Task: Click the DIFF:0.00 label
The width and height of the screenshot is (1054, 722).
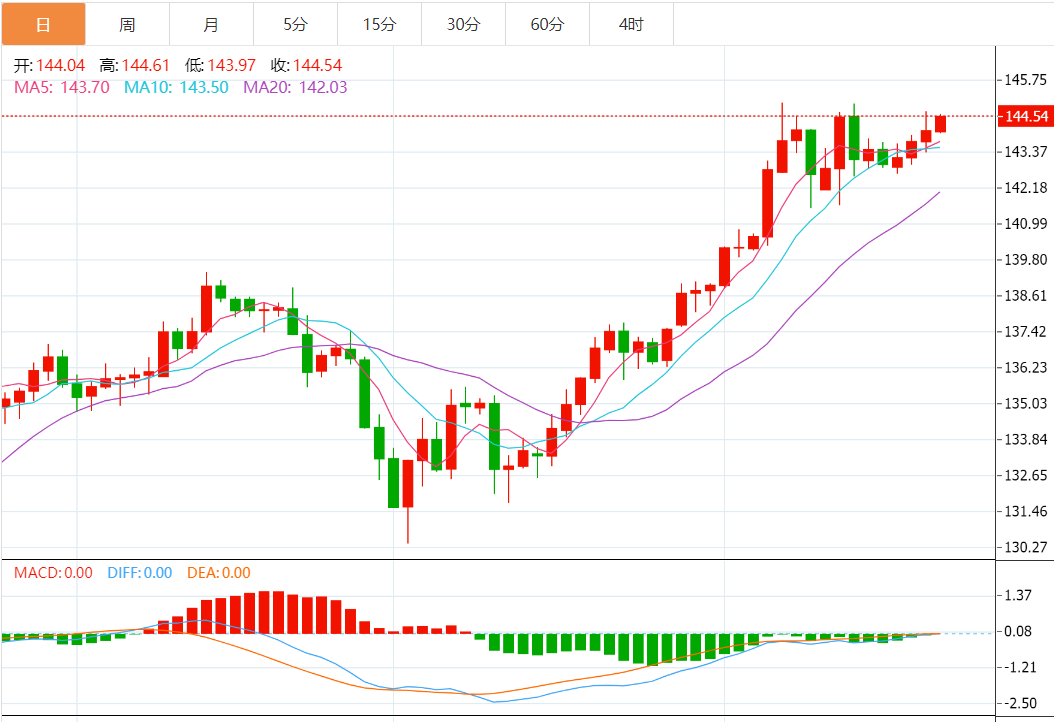Action: [140, 573]
